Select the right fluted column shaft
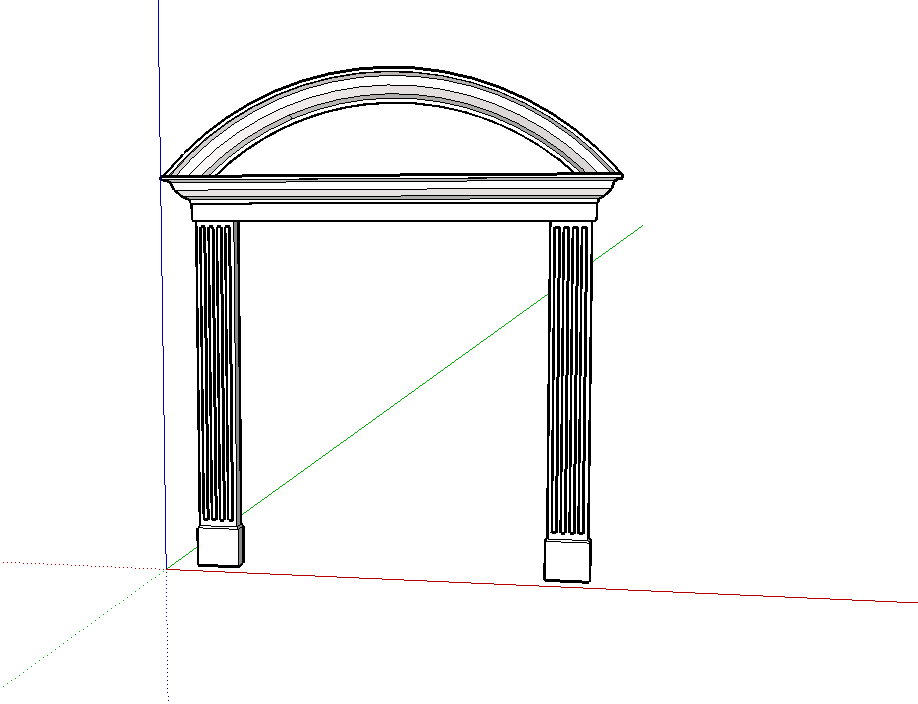 pos(569,380)
